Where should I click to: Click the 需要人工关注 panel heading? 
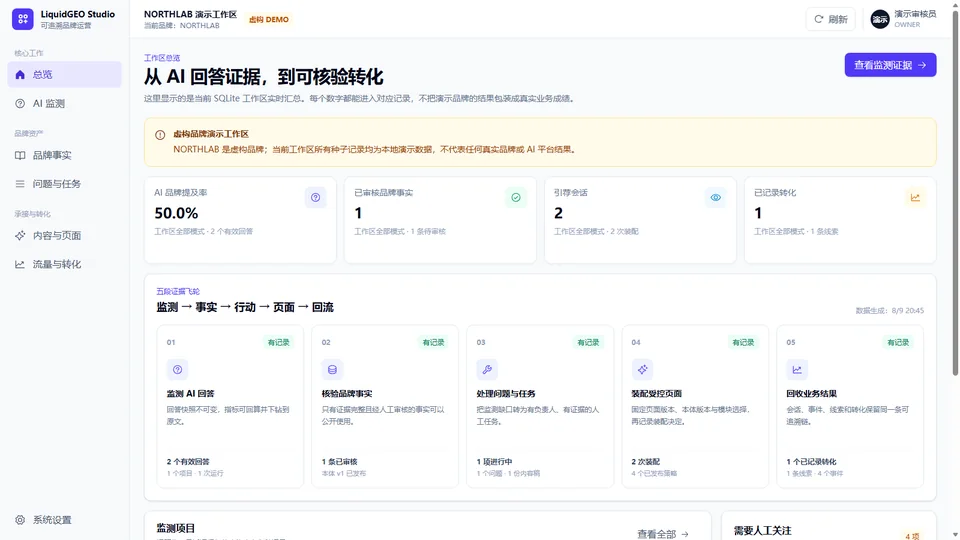tap(763, 531)
